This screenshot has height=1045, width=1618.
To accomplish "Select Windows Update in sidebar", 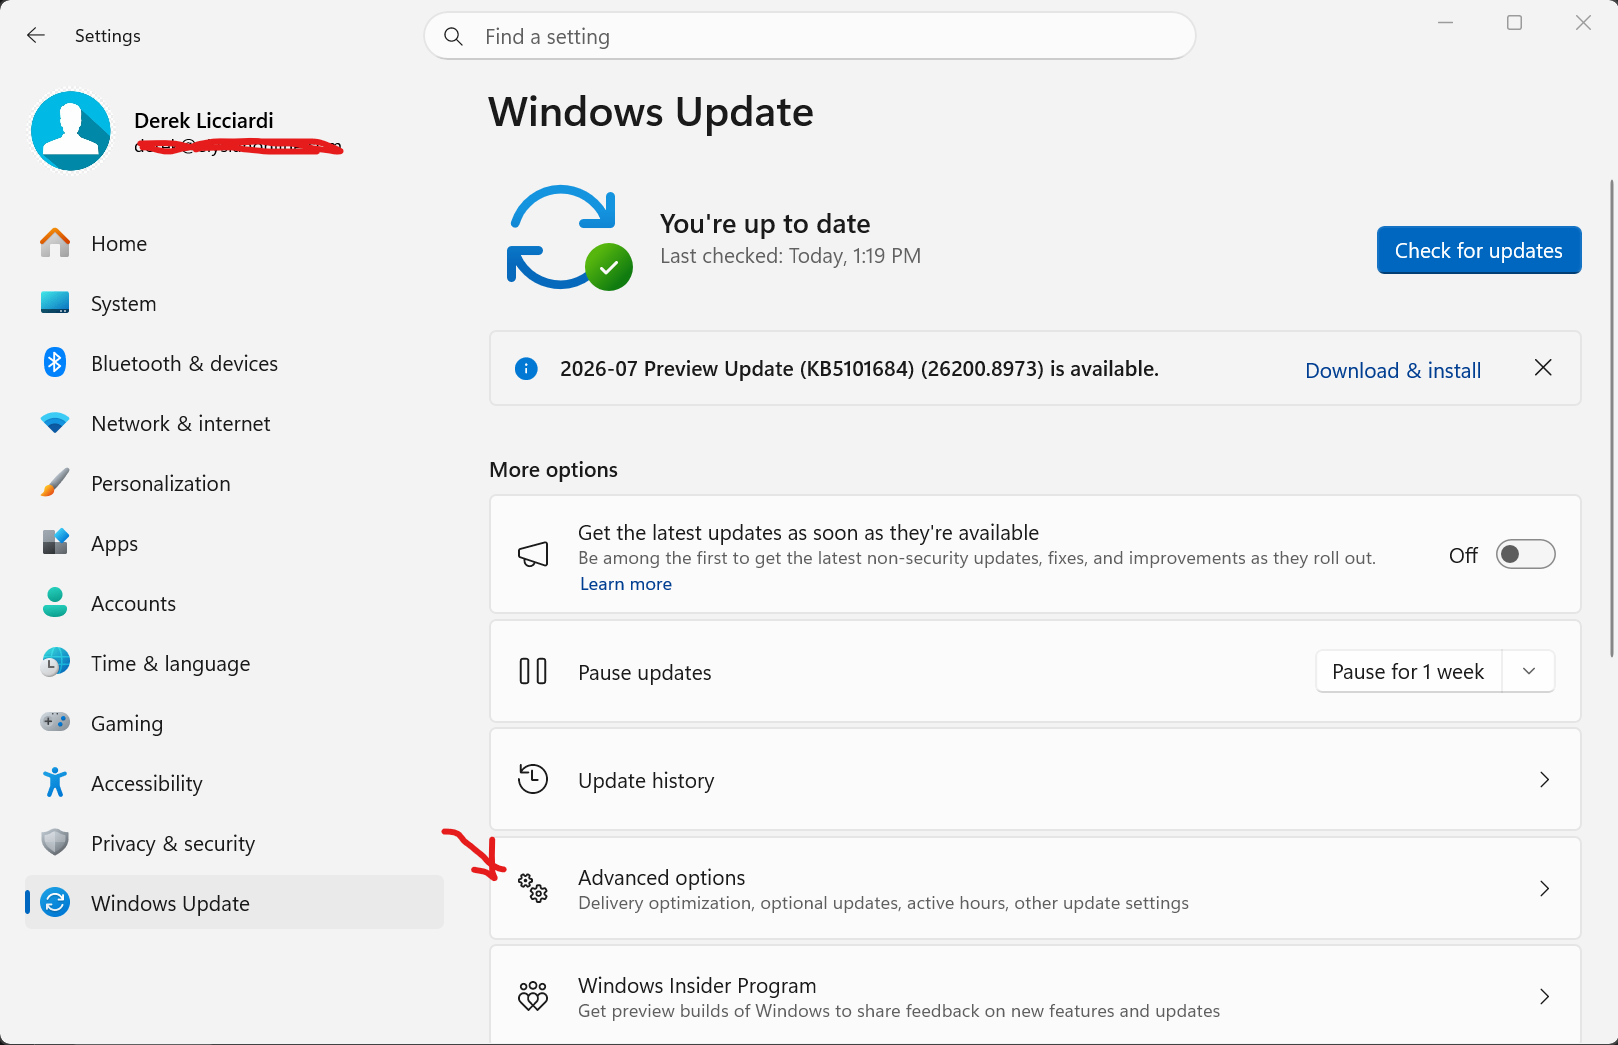I will [x=234, y=902].
